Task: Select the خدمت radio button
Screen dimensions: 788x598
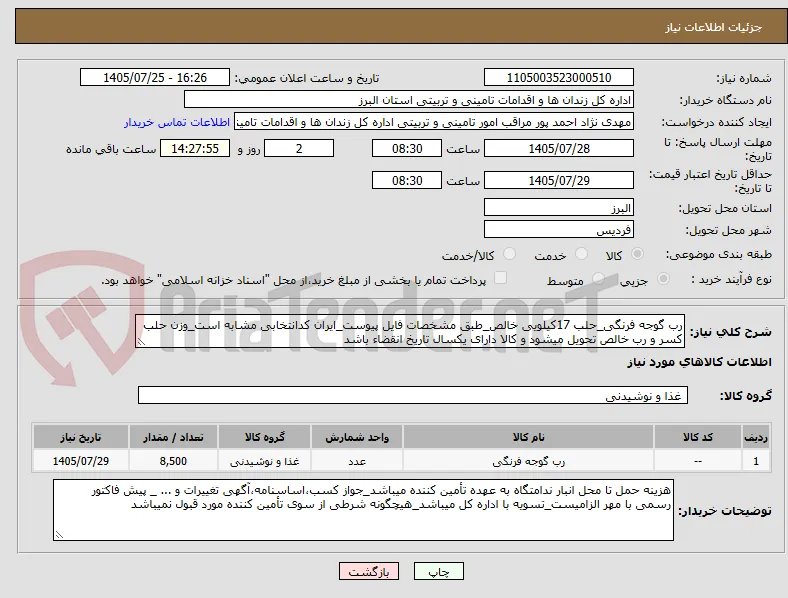Action: [581, 254]
